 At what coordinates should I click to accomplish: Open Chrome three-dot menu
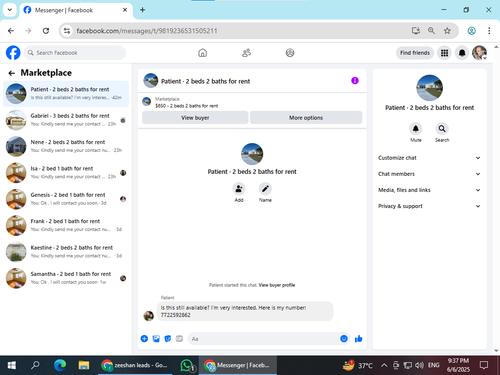pos(489,31)
